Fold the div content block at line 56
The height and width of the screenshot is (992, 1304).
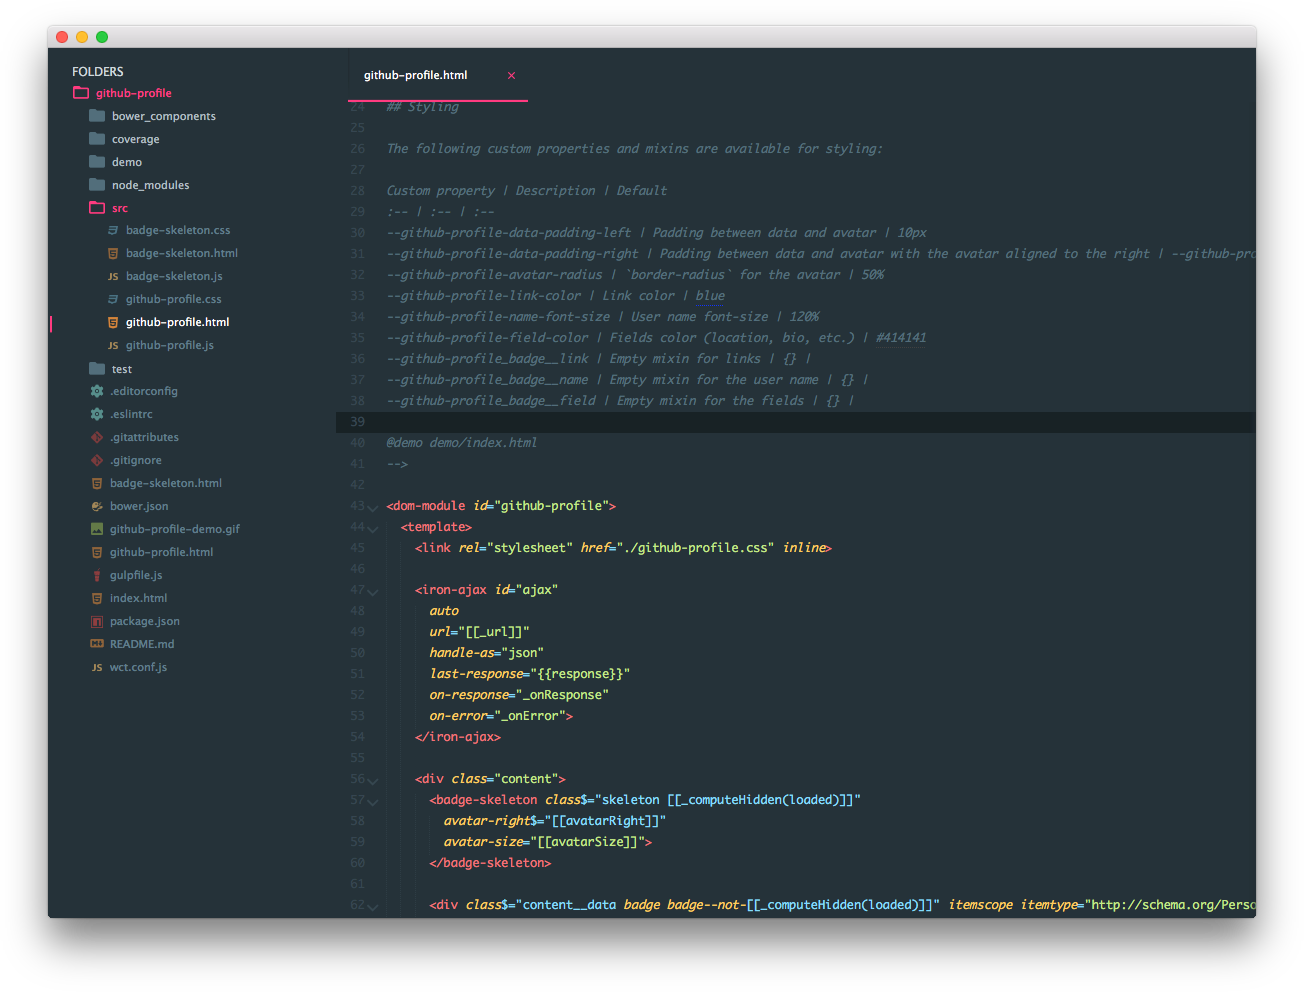click(373, 780)
